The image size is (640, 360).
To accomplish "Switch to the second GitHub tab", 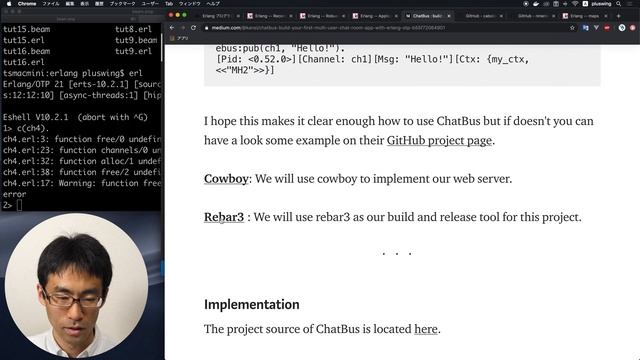I will tap(532, 16).
